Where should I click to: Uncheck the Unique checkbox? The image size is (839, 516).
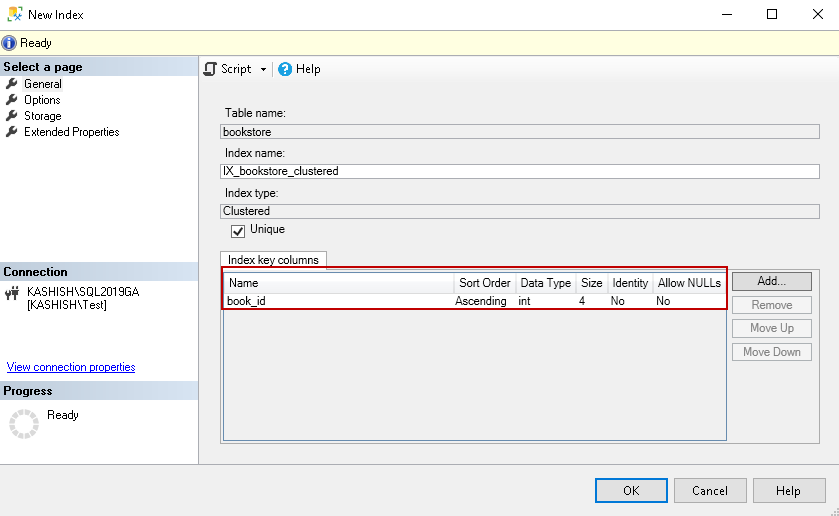point(238,230)
